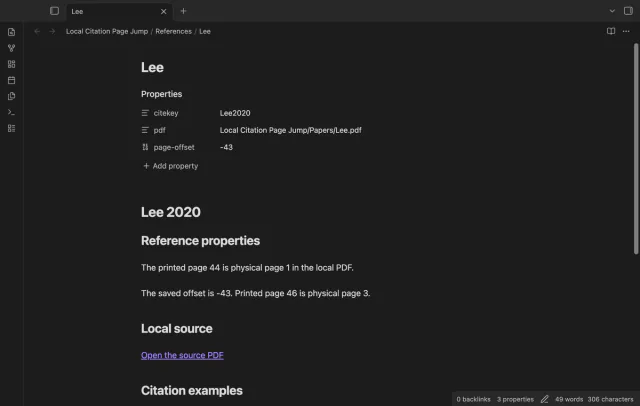Open Local Citation Page Jump breadcrumb
This screenshot has width=640, height=406.
(x=107, y=31)
